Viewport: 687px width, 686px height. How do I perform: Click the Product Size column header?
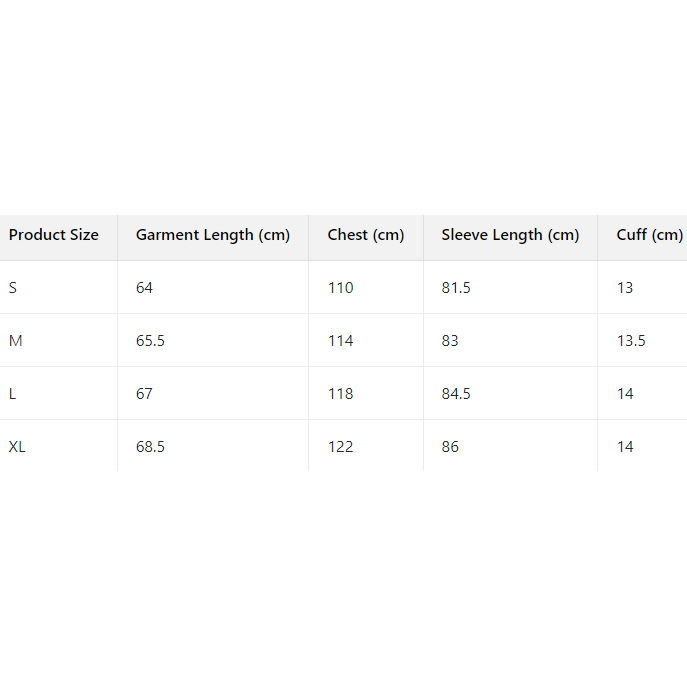(54, 235)
